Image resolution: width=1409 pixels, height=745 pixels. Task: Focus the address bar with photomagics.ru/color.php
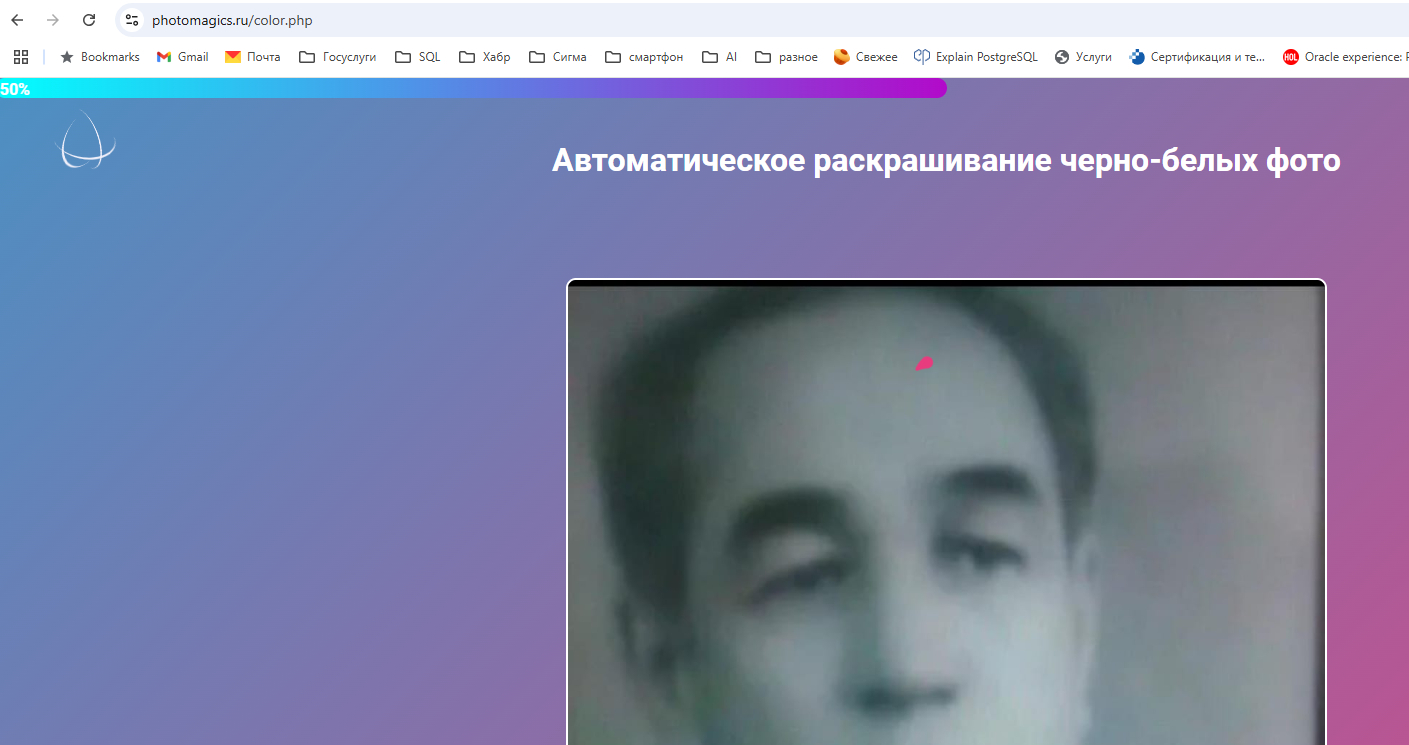[x=760, y=20]
